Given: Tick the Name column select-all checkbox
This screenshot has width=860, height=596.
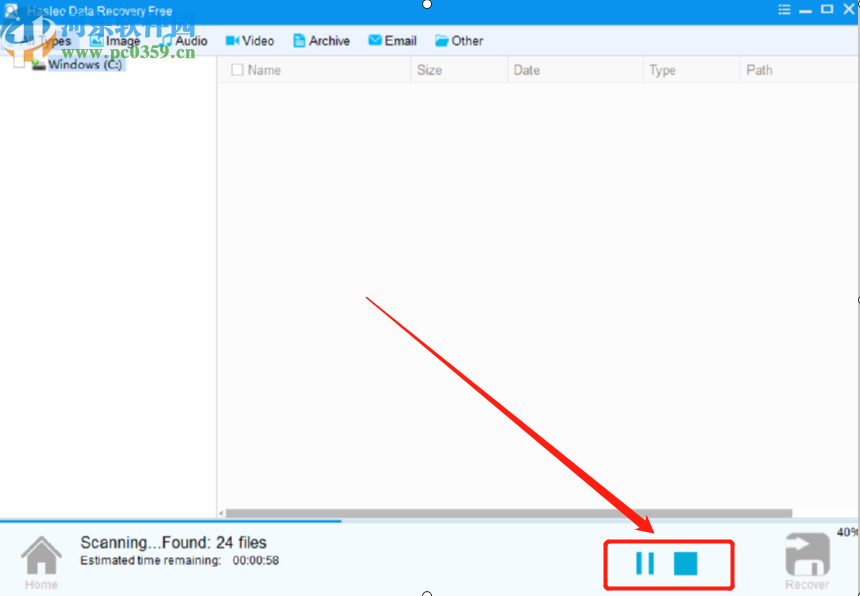Looking at the screenshot, I should point(237,70).
